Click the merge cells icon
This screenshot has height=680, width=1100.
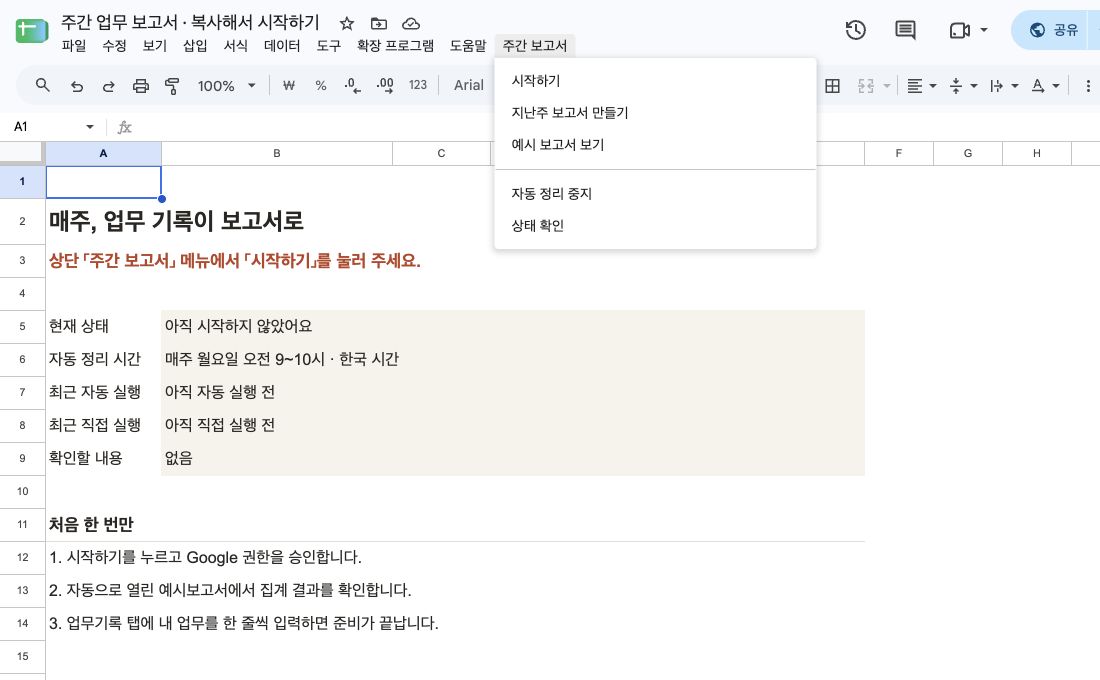point(866,86)
